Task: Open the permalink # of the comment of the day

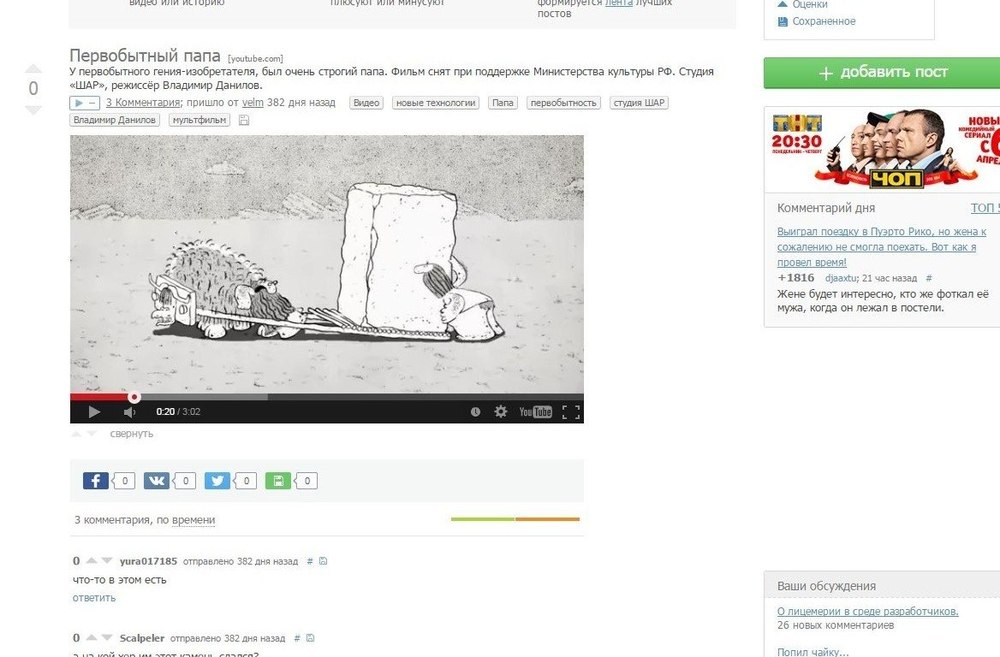Action: click(929, 278)
